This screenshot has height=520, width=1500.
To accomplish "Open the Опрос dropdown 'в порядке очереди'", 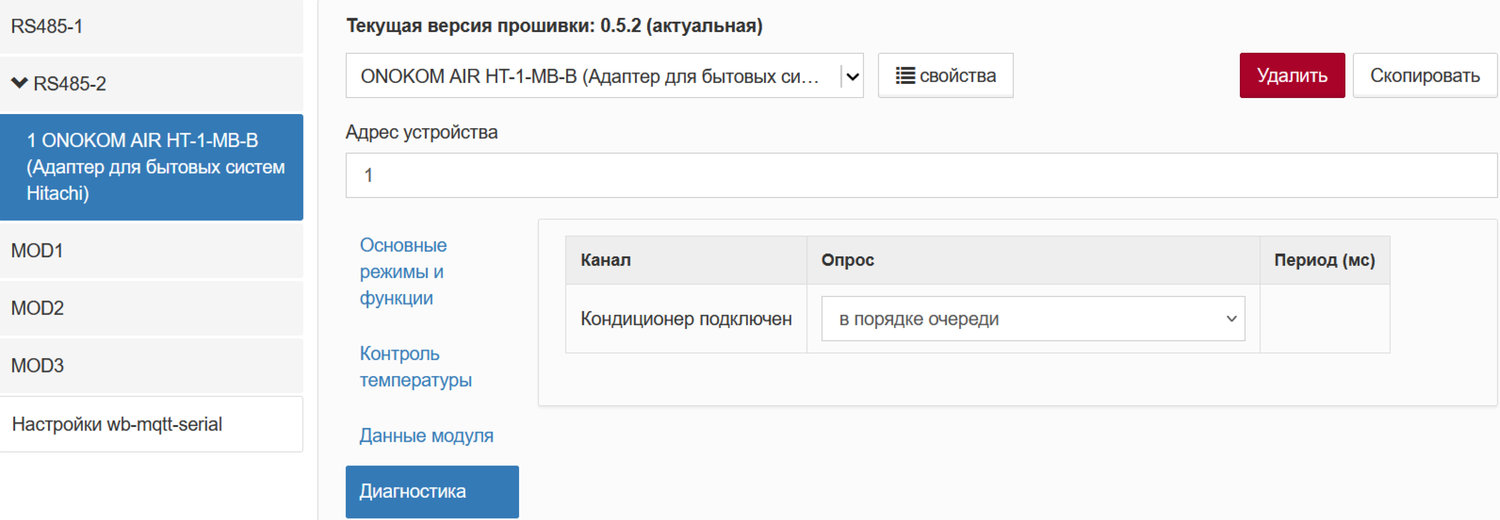I will tap(1033, 319).
